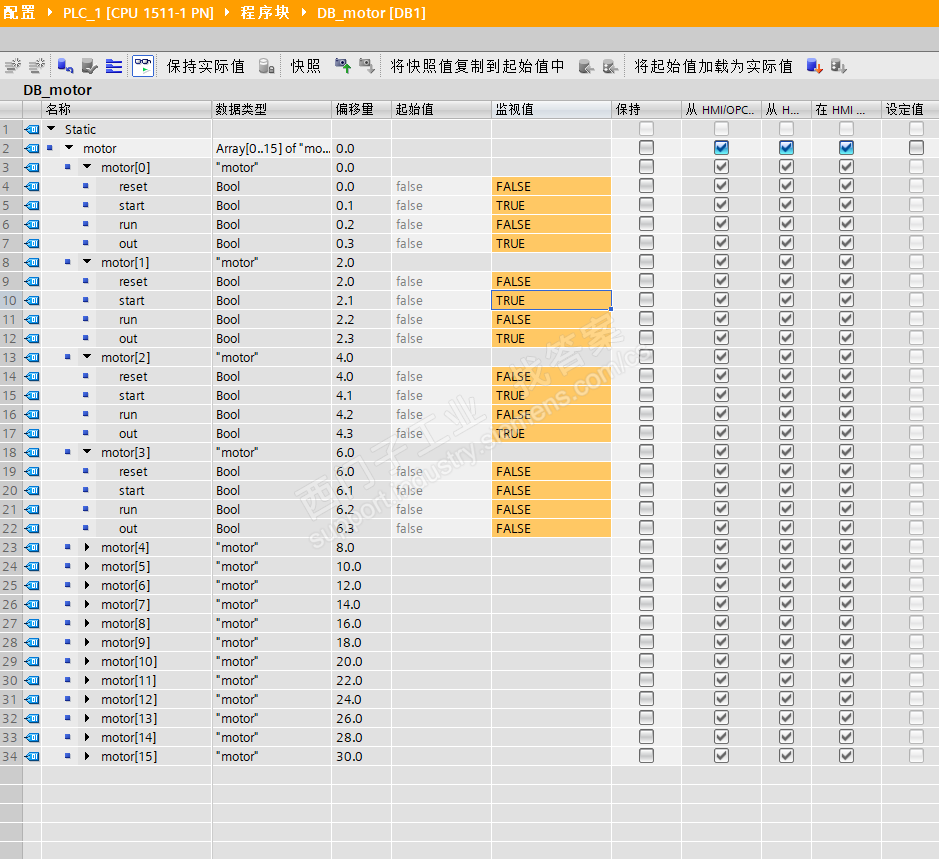Click the first icon right of 快照 label
The height and width of the screenshot is (859, 939).
343,66
